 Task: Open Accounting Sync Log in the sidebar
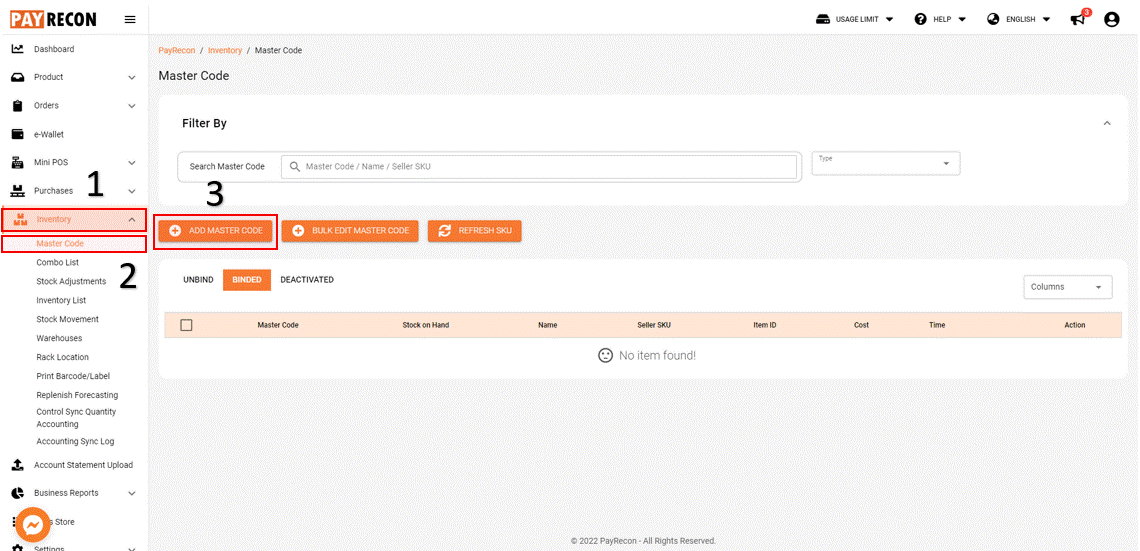75,441
